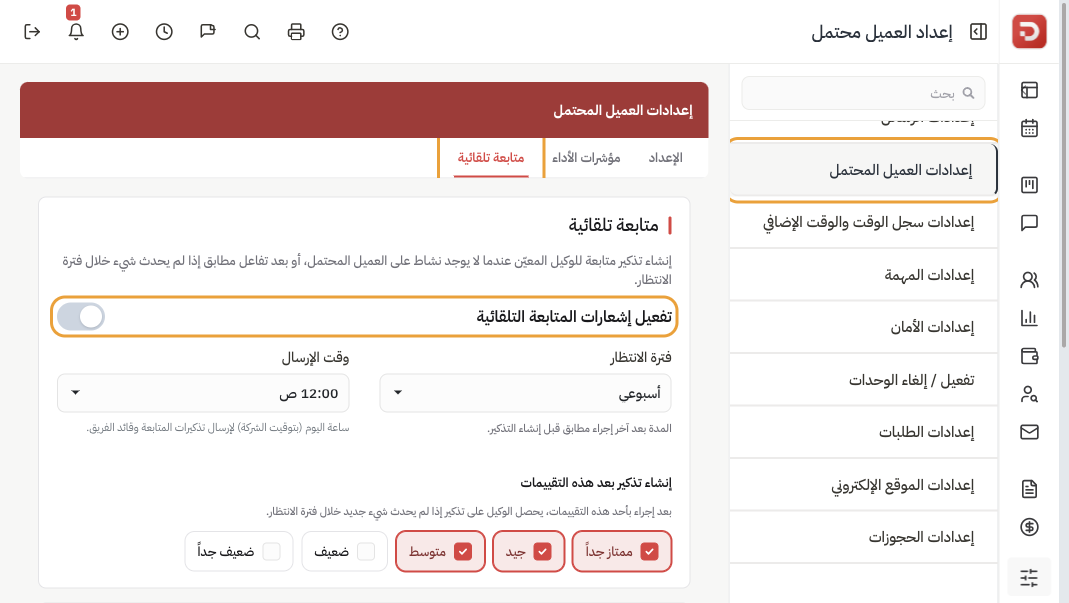Click the red app logo
1069x603 pixels.
pyautogui.click(x=1029, y=31)
